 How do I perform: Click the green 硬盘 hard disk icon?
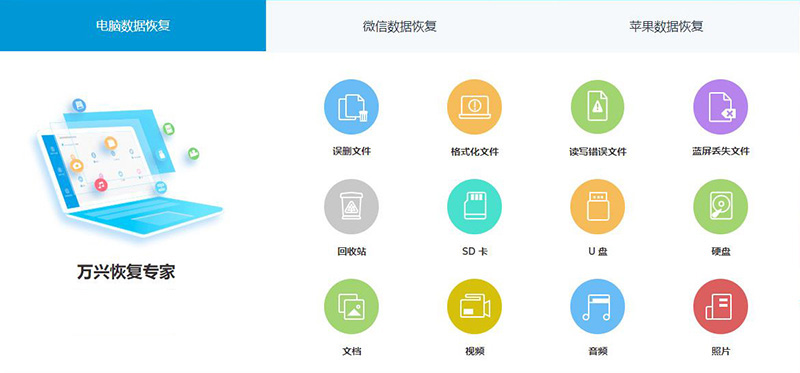[720, 207]
